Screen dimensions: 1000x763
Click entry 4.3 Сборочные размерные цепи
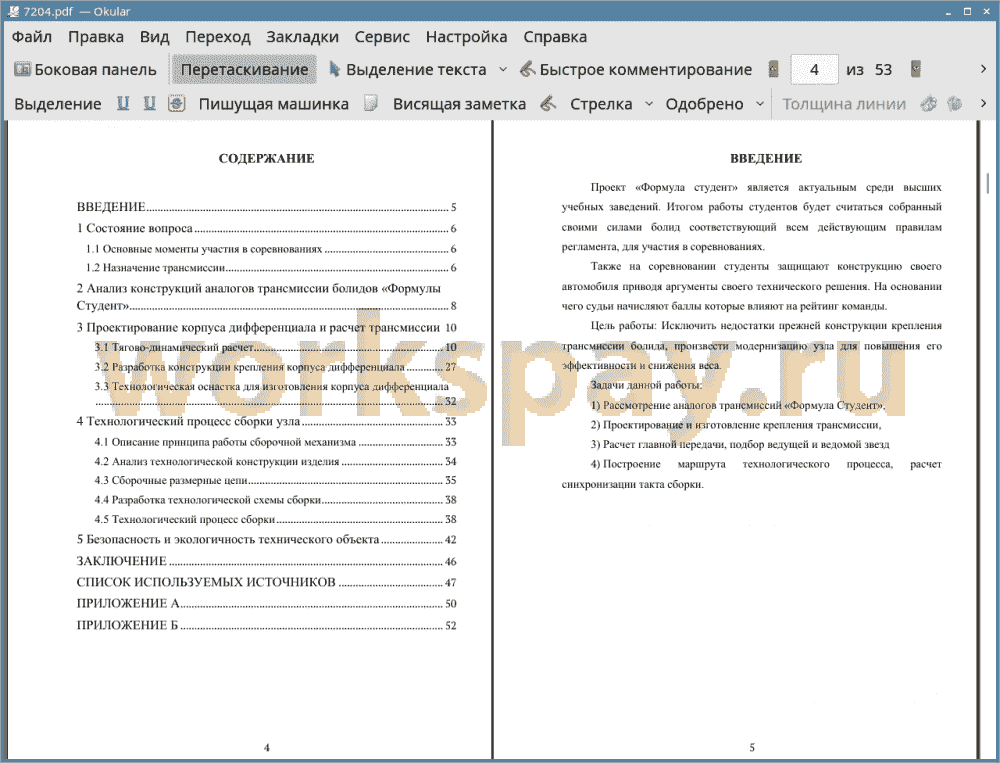tap(276, 480)
